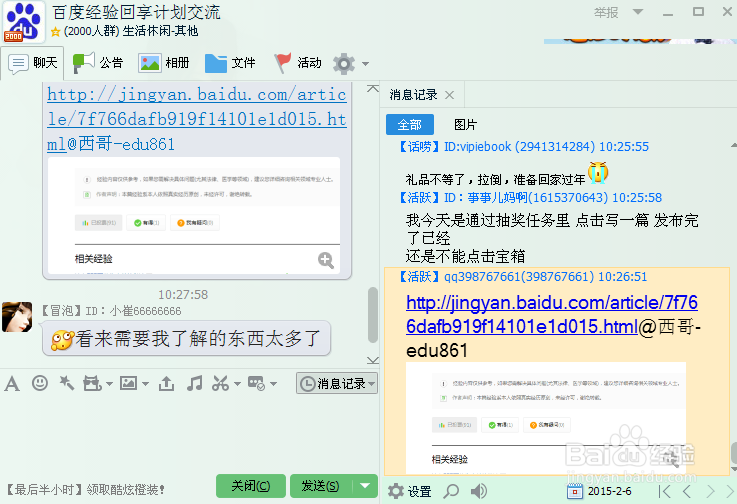737x504 pixels.
Task: Select the 全部 filter tab
Action: click(x=409, y=125)
